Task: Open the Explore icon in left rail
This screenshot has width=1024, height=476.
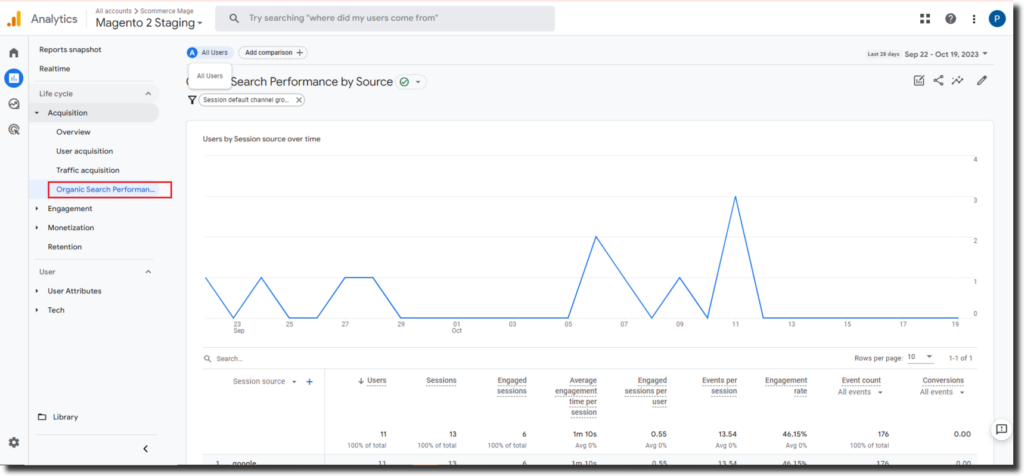Action: pyautogui.click(x=13, y=103)
